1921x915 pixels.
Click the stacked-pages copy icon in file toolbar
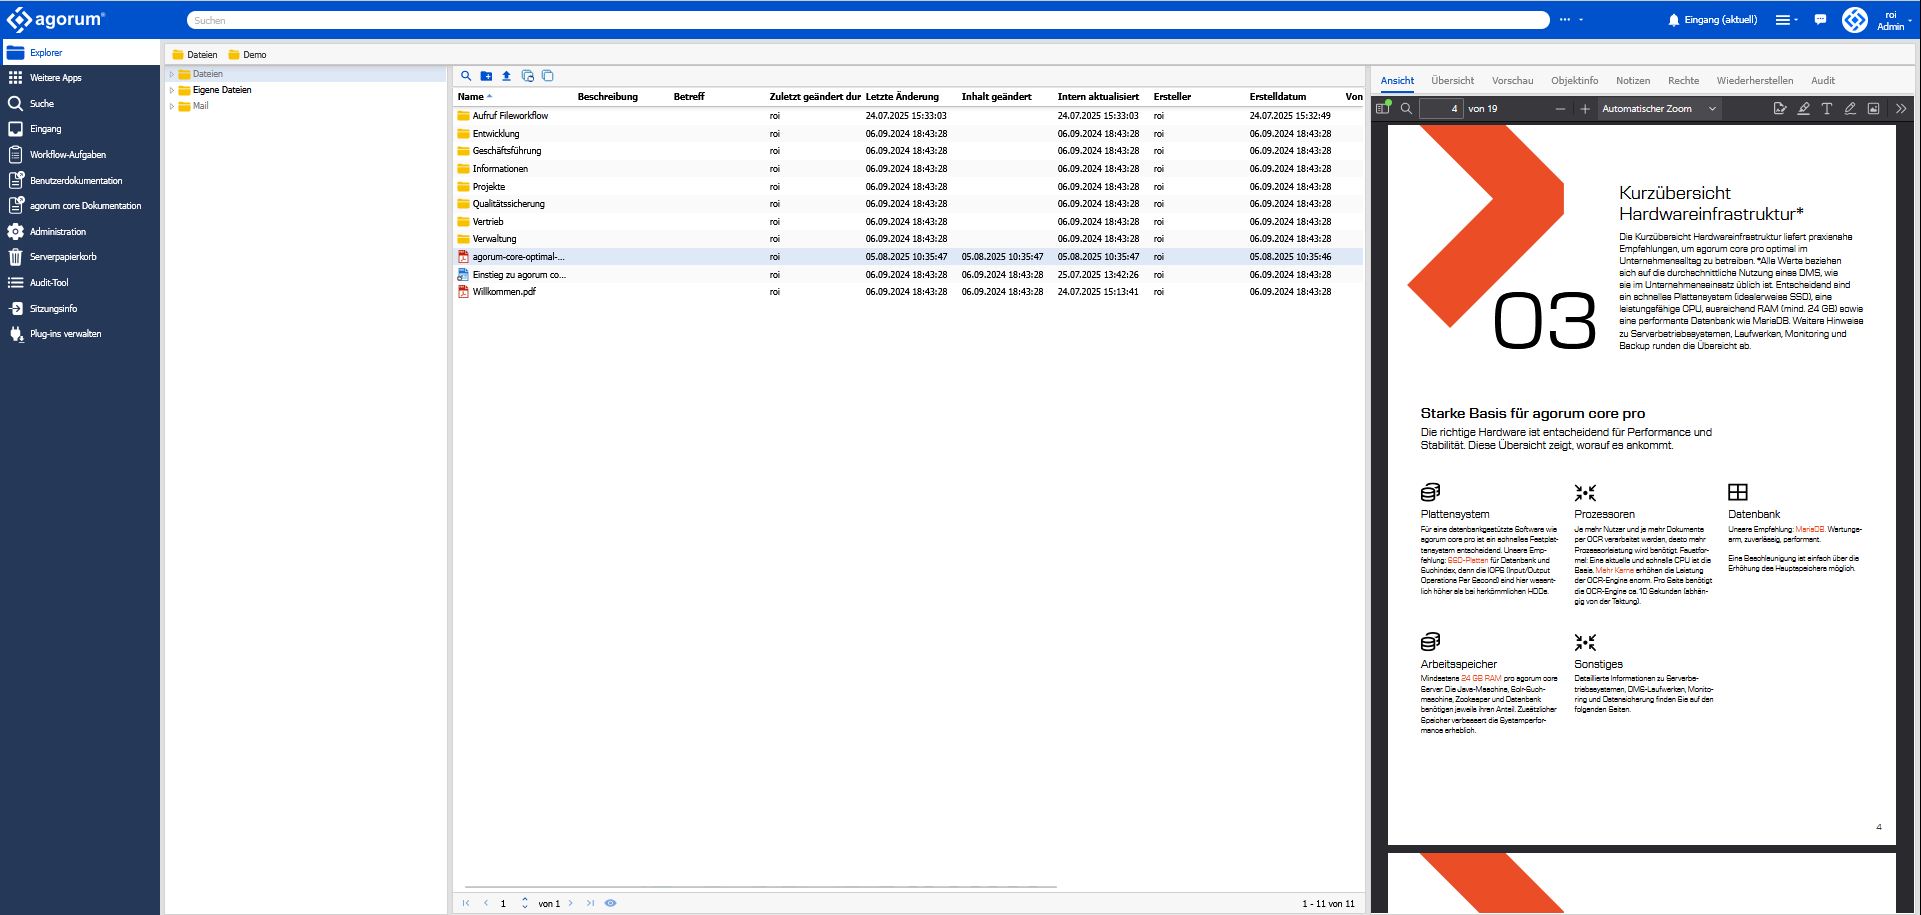(x=547, y=76)
